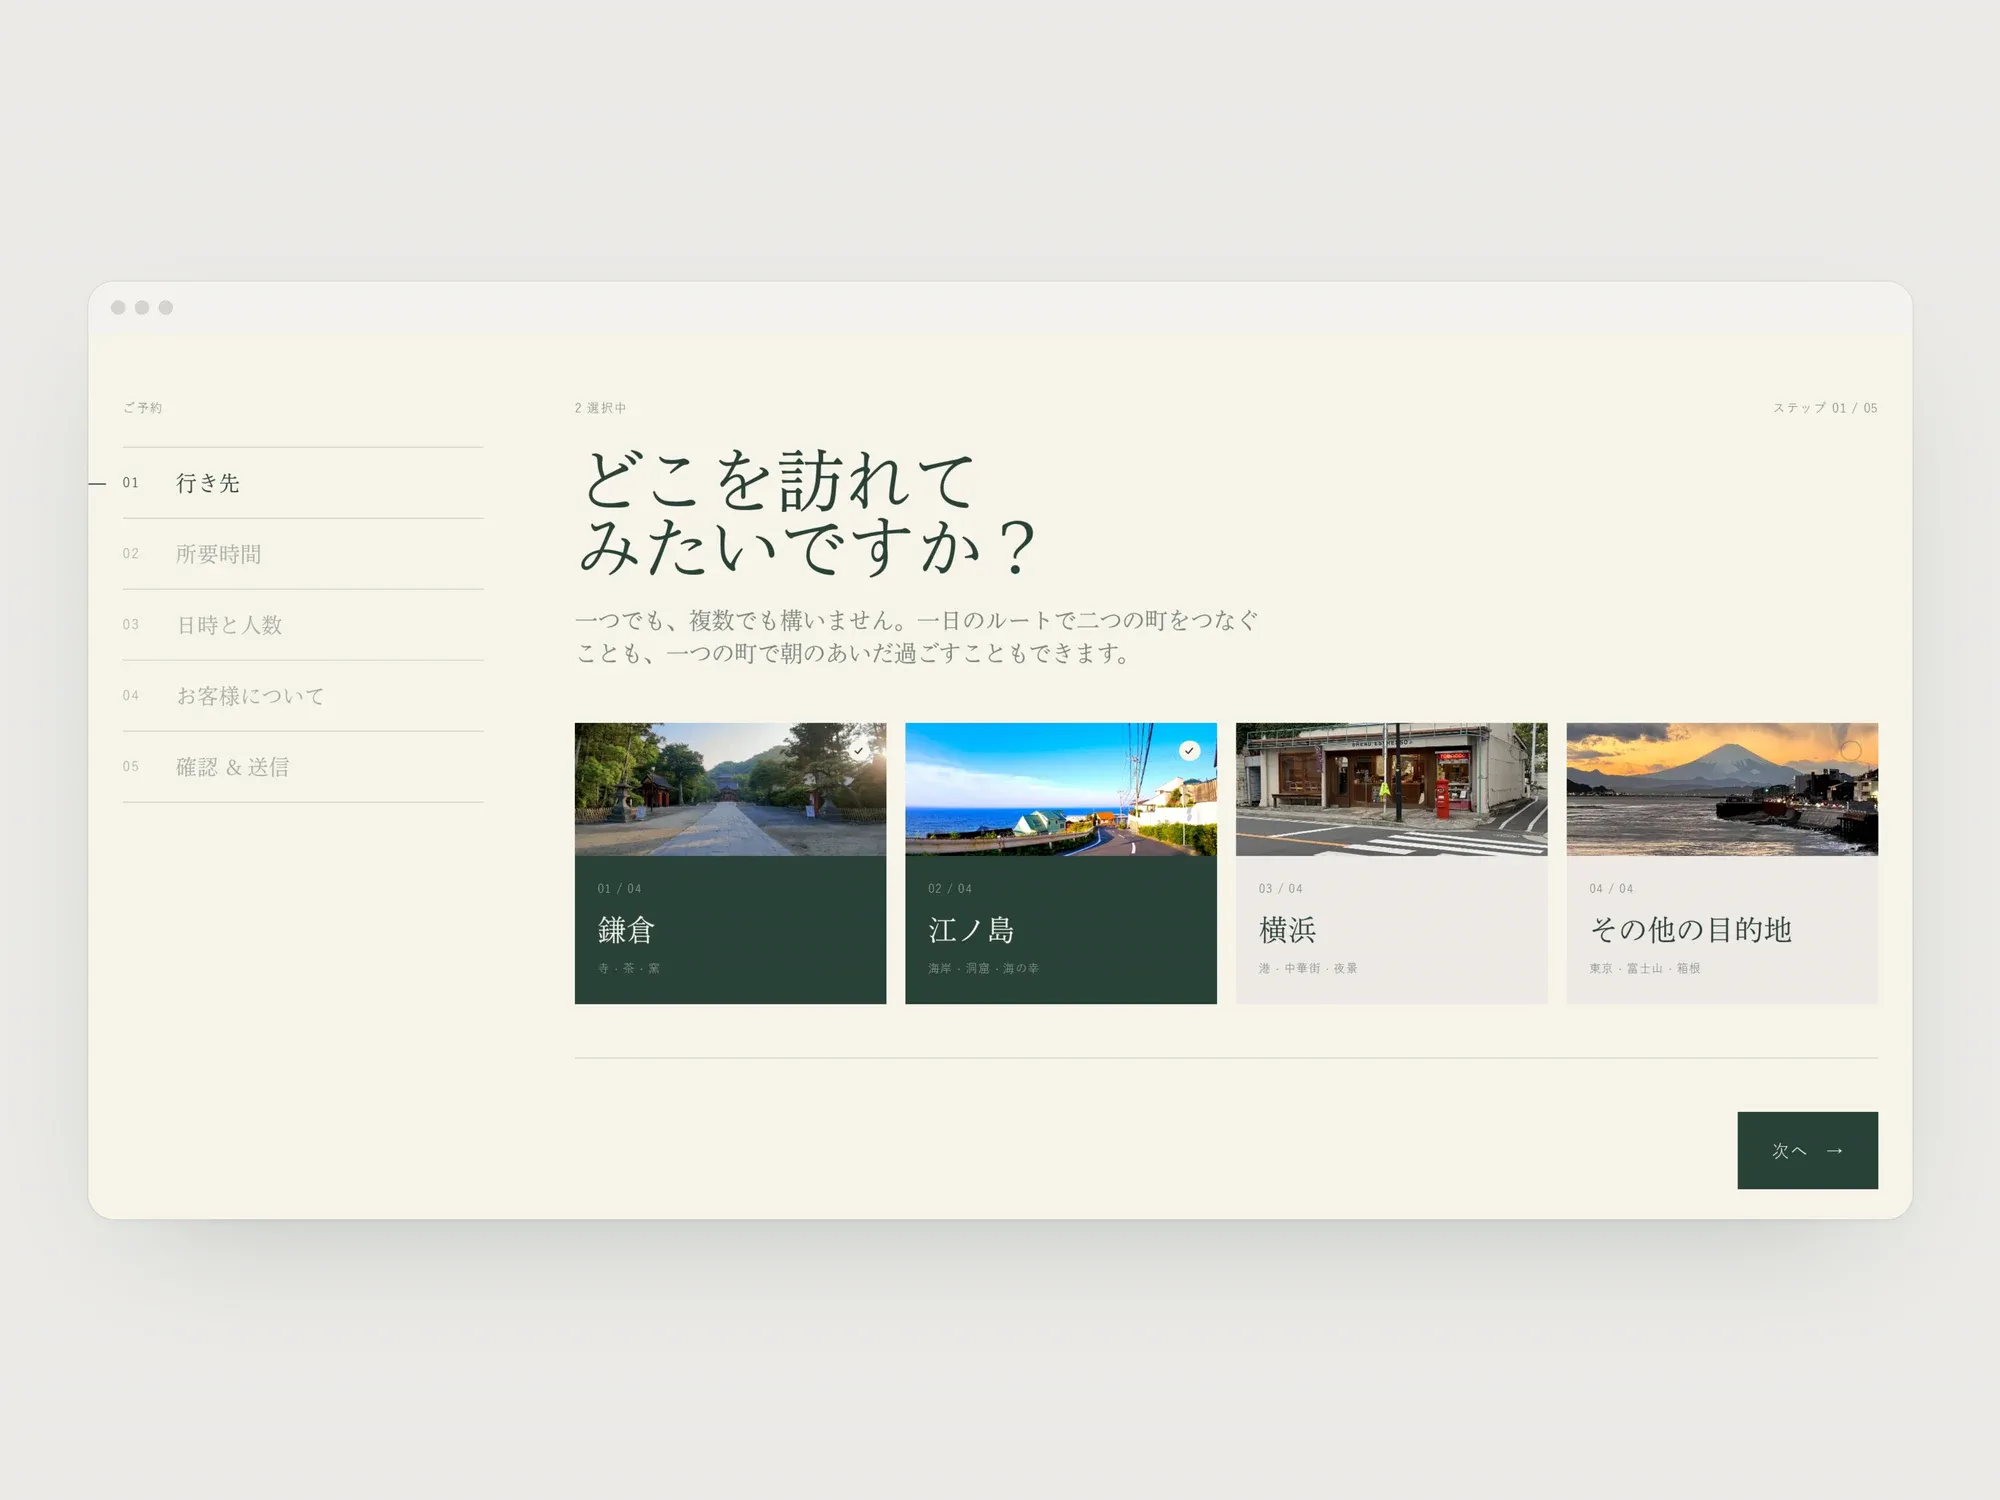Check the その他の目的地 selection circle
The width and height of the screenshot is (2000, 1500).
(1851, 750)
